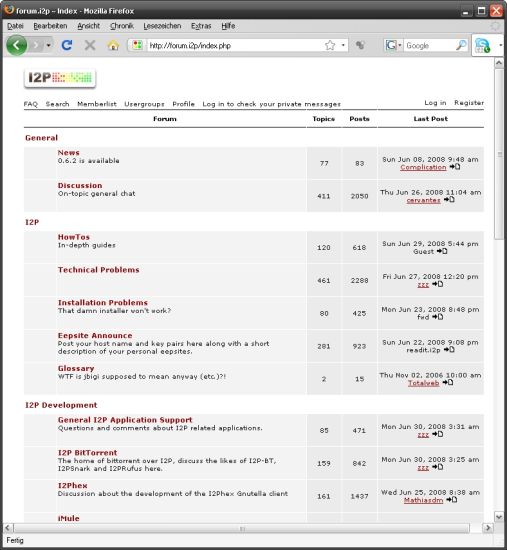
Task: Click the Register link
Action: pos(469,103)
